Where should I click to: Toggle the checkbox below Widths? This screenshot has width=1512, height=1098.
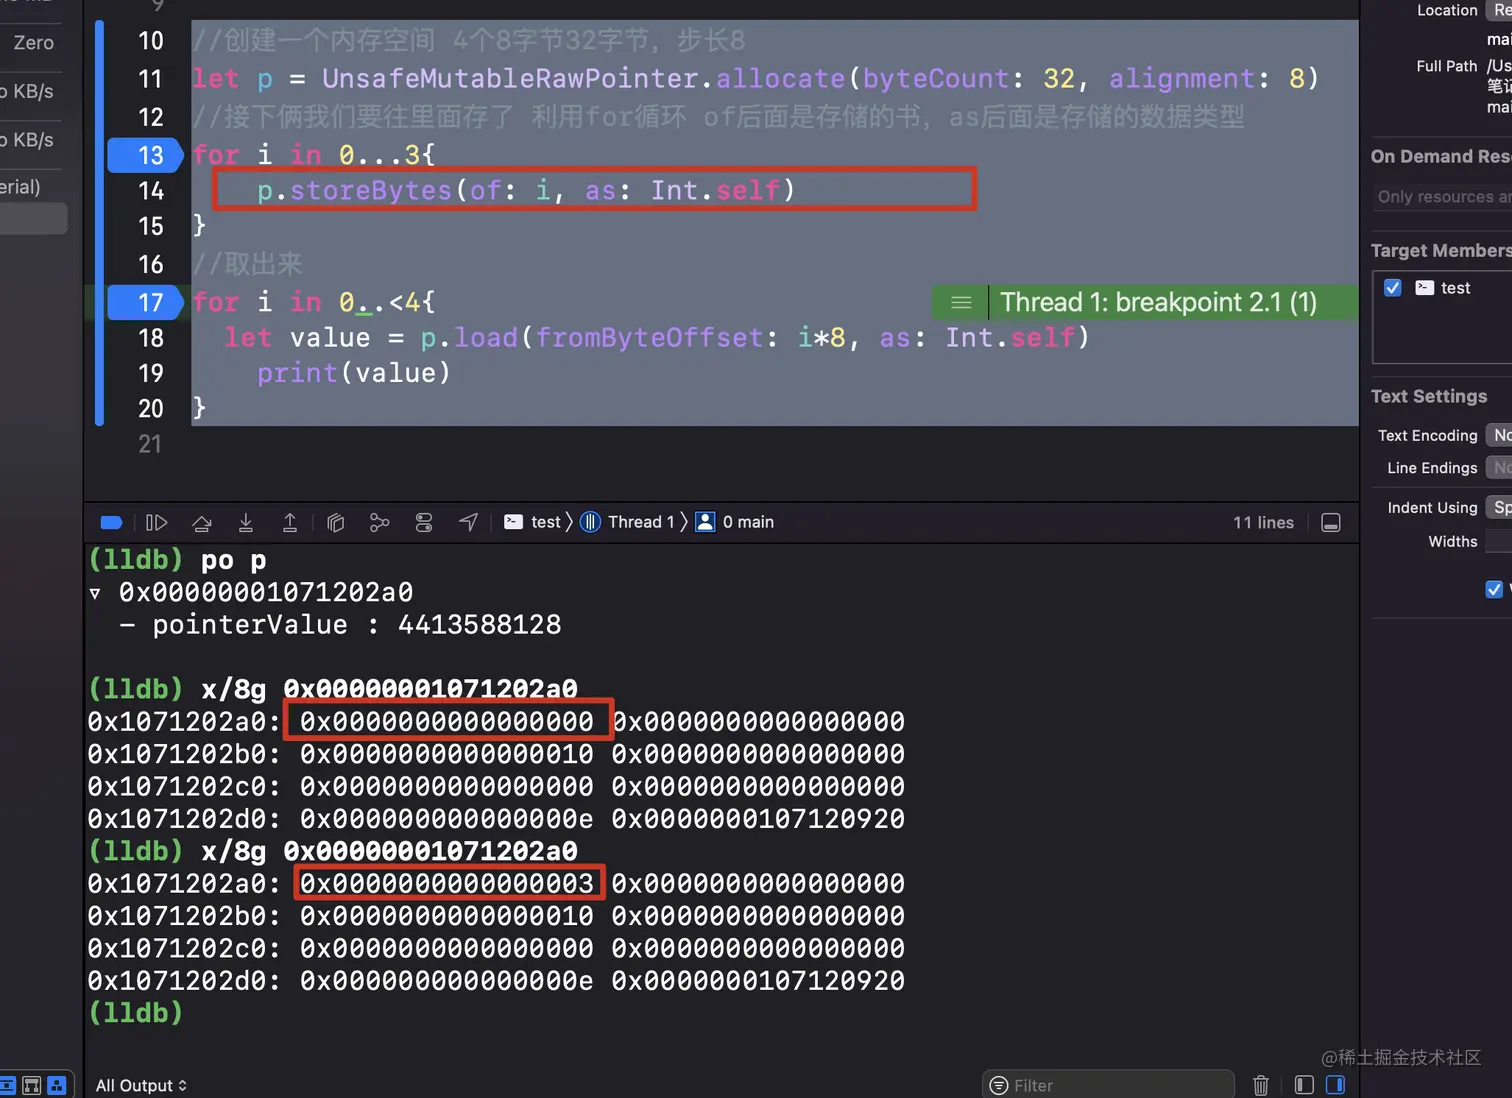[x=1494, y=589]
